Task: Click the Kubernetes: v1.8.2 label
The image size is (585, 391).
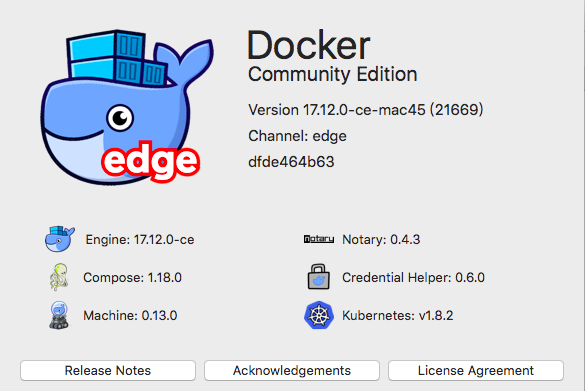Action: [x=398, y=316]
